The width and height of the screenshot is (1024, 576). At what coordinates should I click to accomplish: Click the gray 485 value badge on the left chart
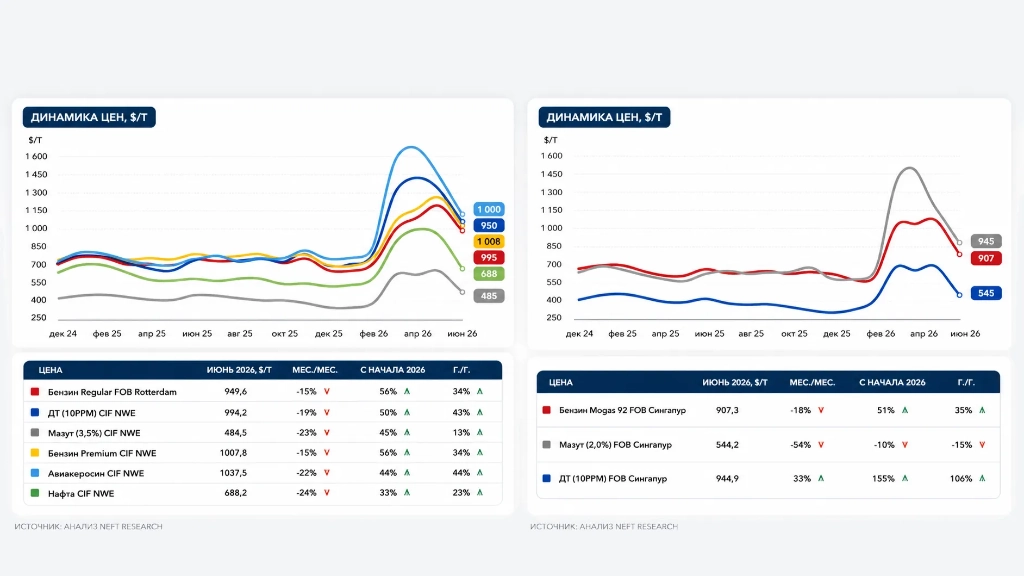488,296
